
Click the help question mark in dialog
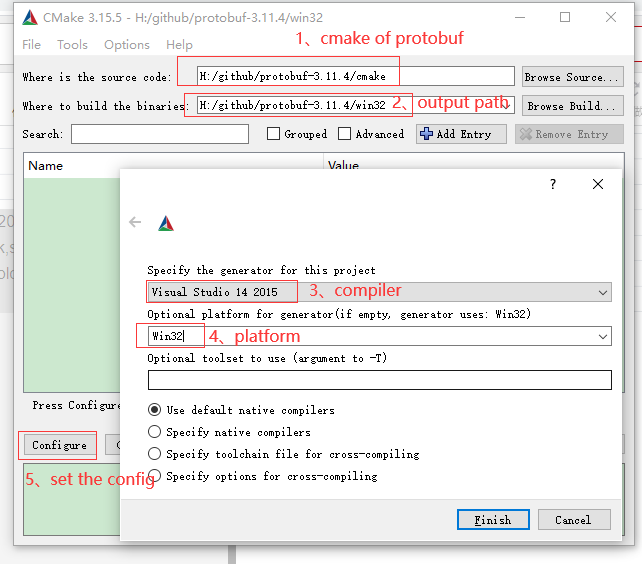coord(553,184)
